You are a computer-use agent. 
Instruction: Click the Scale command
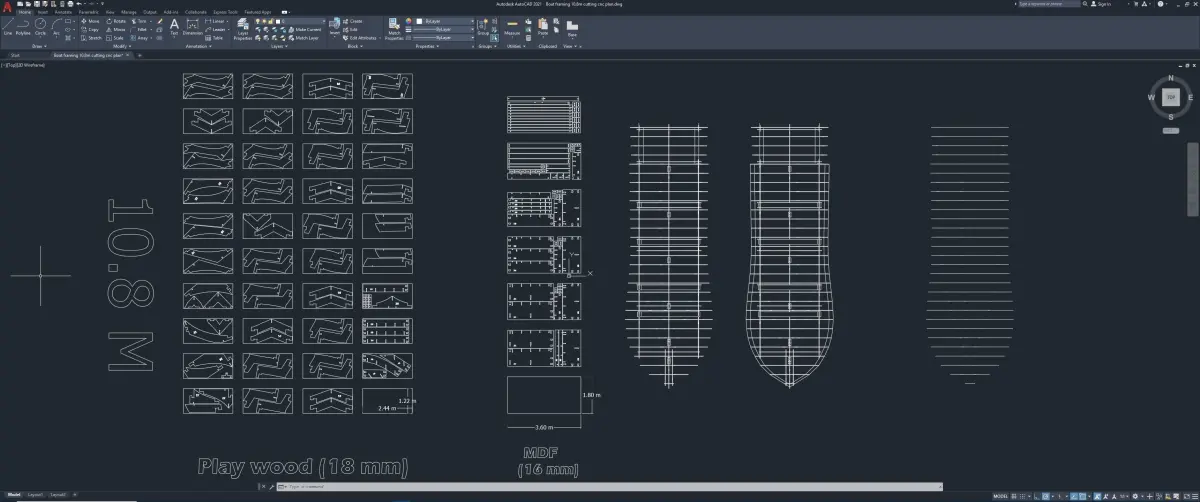[x=115, y=38]
